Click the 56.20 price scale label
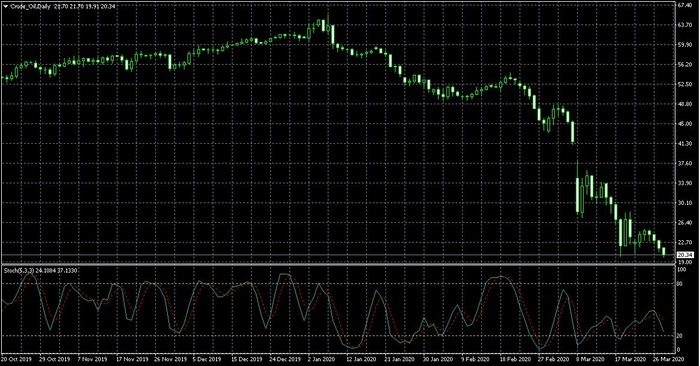Image resolution: width=700 pixels, height=366 pixels. tap(684, 65)
